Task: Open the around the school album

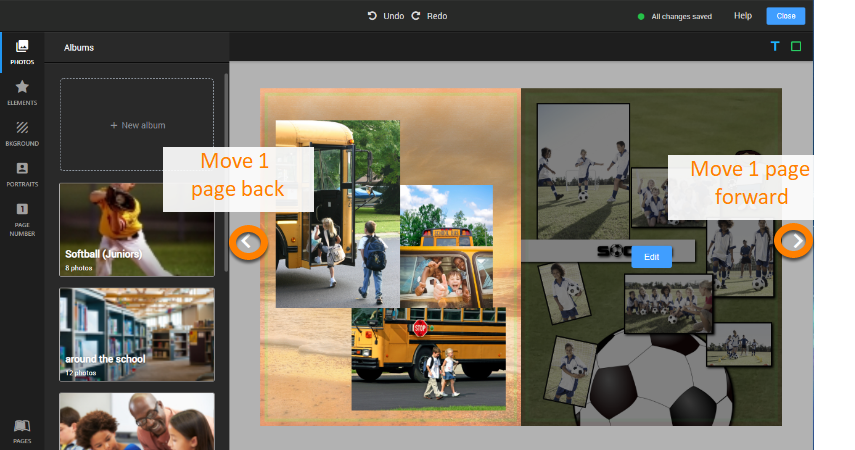Action: coord(137,334)
